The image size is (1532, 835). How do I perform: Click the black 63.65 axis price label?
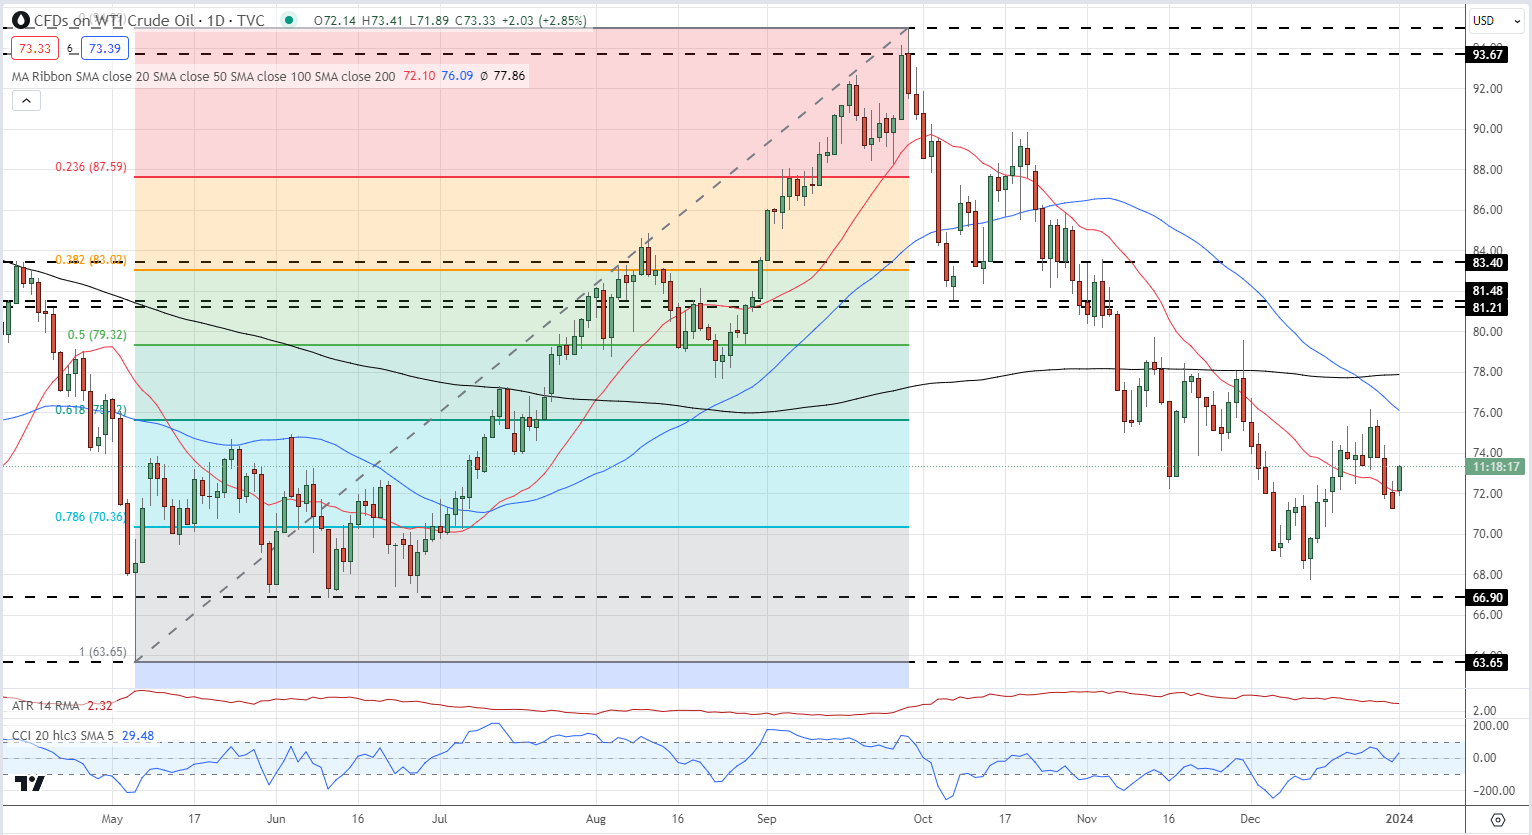click(x=1488, y=663)
